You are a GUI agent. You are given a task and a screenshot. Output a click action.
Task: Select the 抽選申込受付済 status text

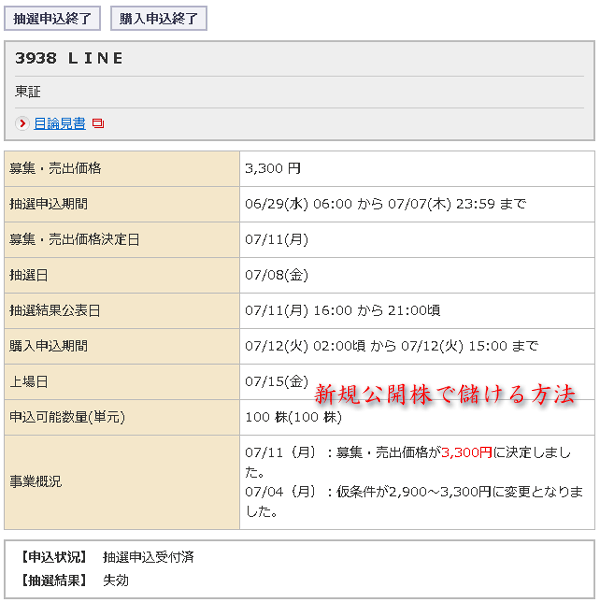149,557
